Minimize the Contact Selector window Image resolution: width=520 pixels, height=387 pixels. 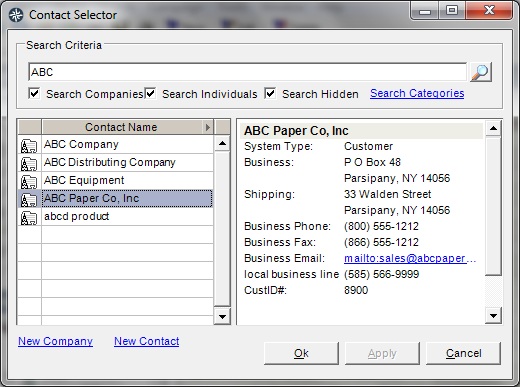425,11
